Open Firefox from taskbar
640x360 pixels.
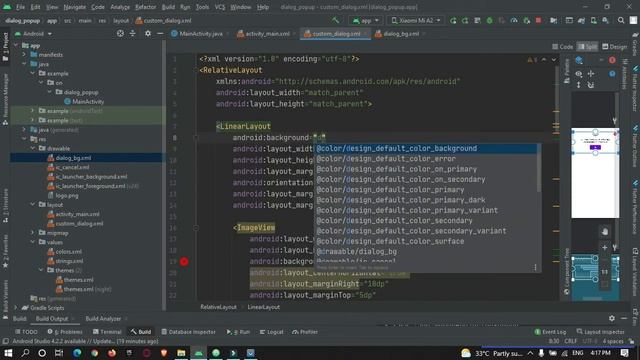(x=111, y=353)
